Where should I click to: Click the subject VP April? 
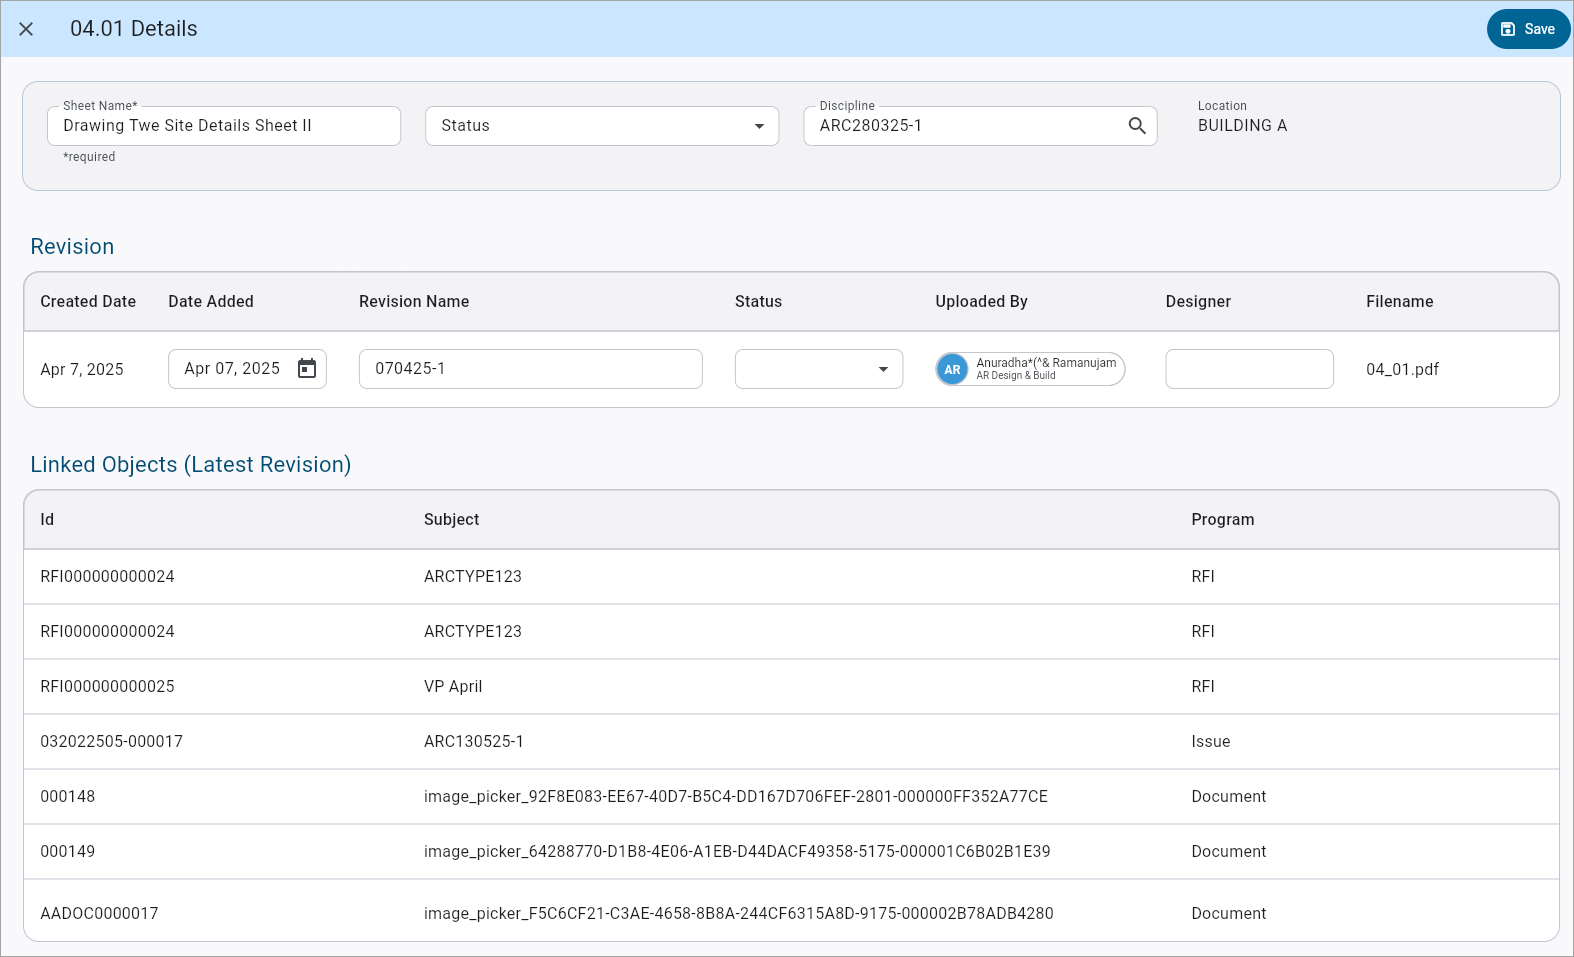(x=453, y=686)
